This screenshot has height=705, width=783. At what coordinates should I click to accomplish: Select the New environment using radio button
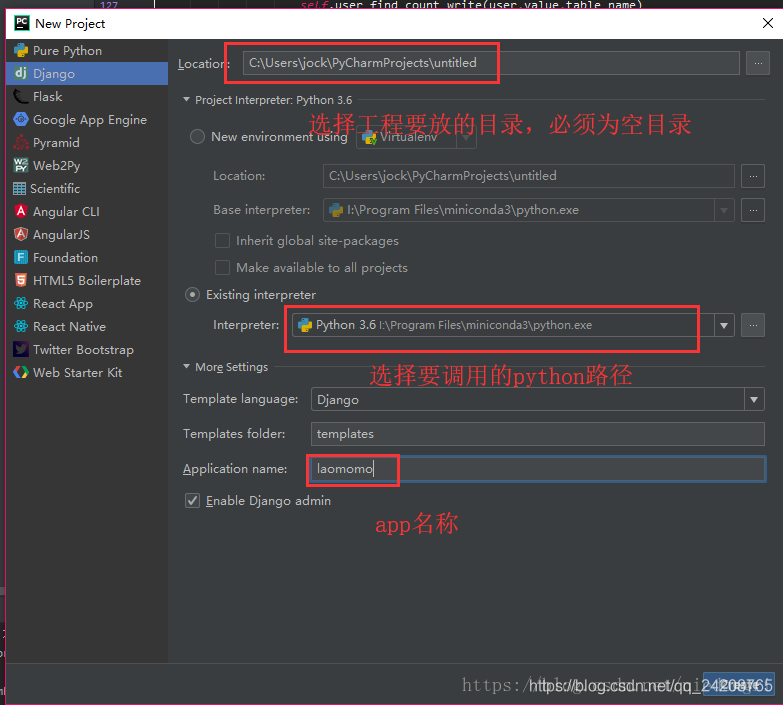197,137
